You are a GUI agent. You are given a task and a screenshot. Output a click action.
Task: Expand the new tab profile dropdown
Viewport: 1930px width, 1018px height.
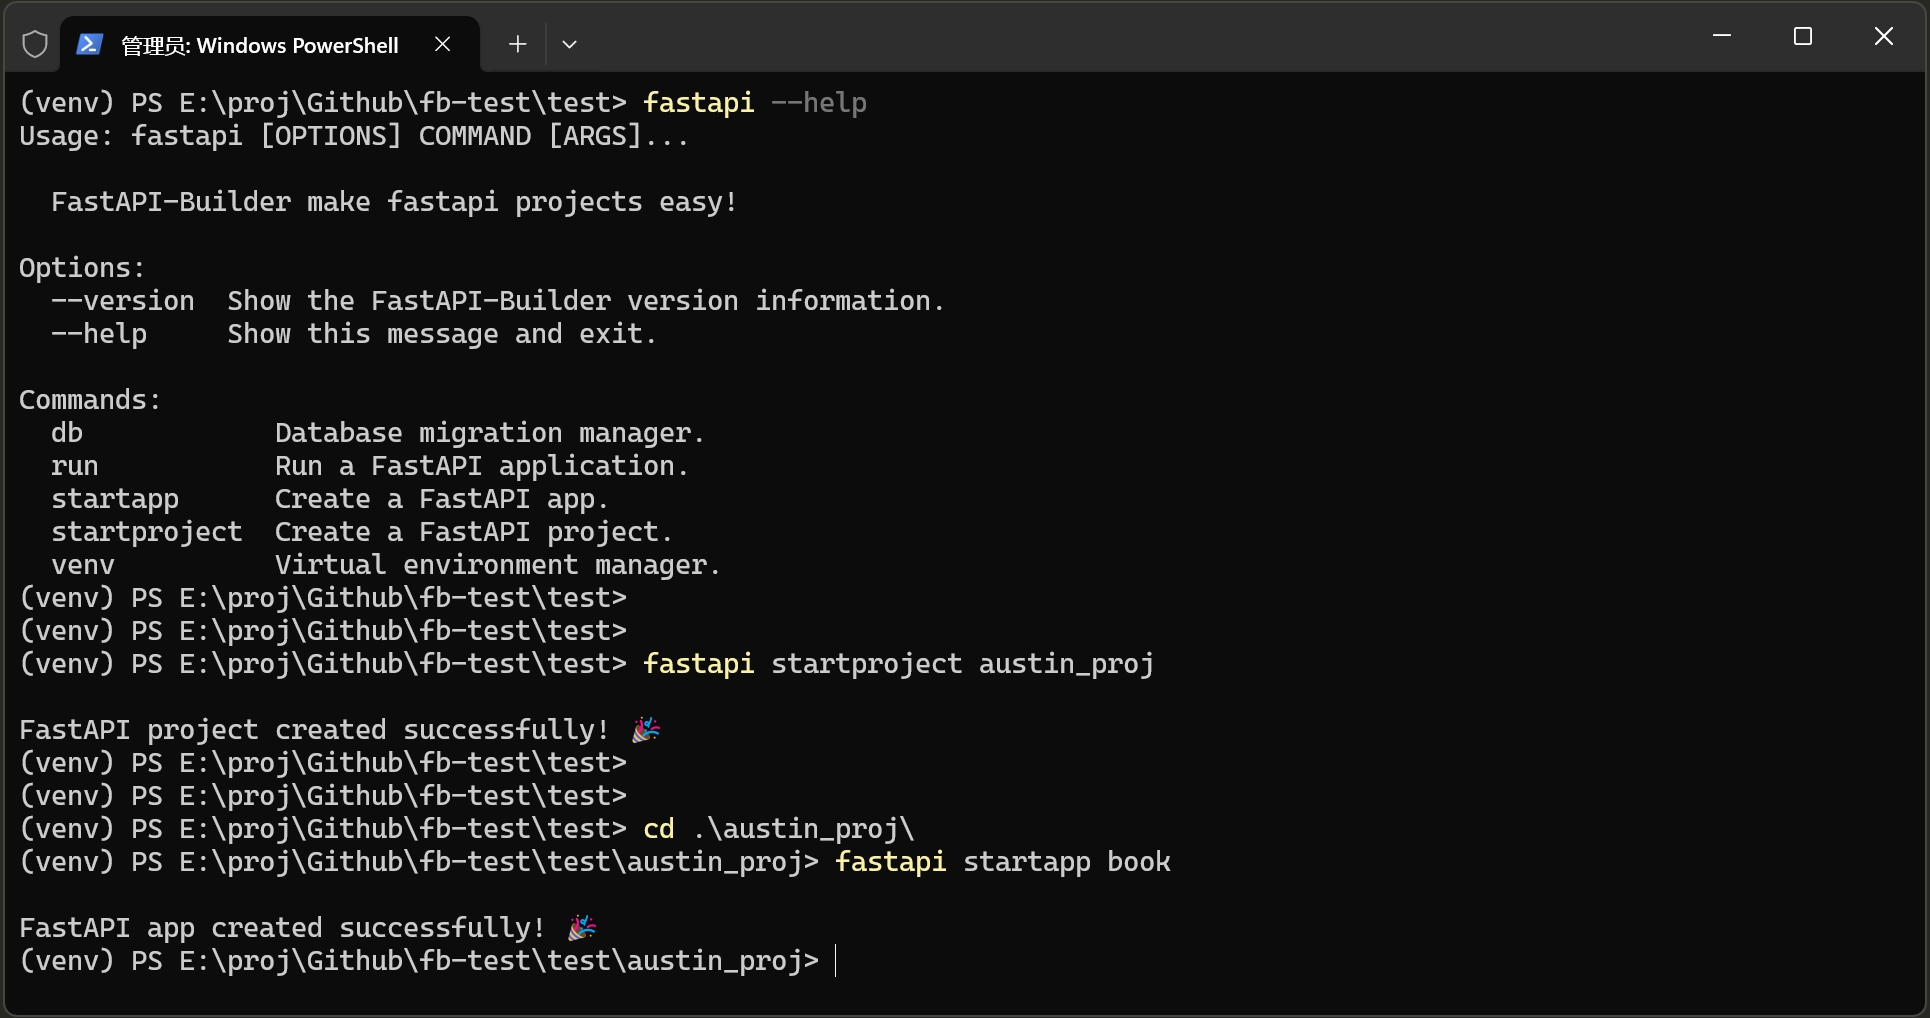tap(569, 44)
